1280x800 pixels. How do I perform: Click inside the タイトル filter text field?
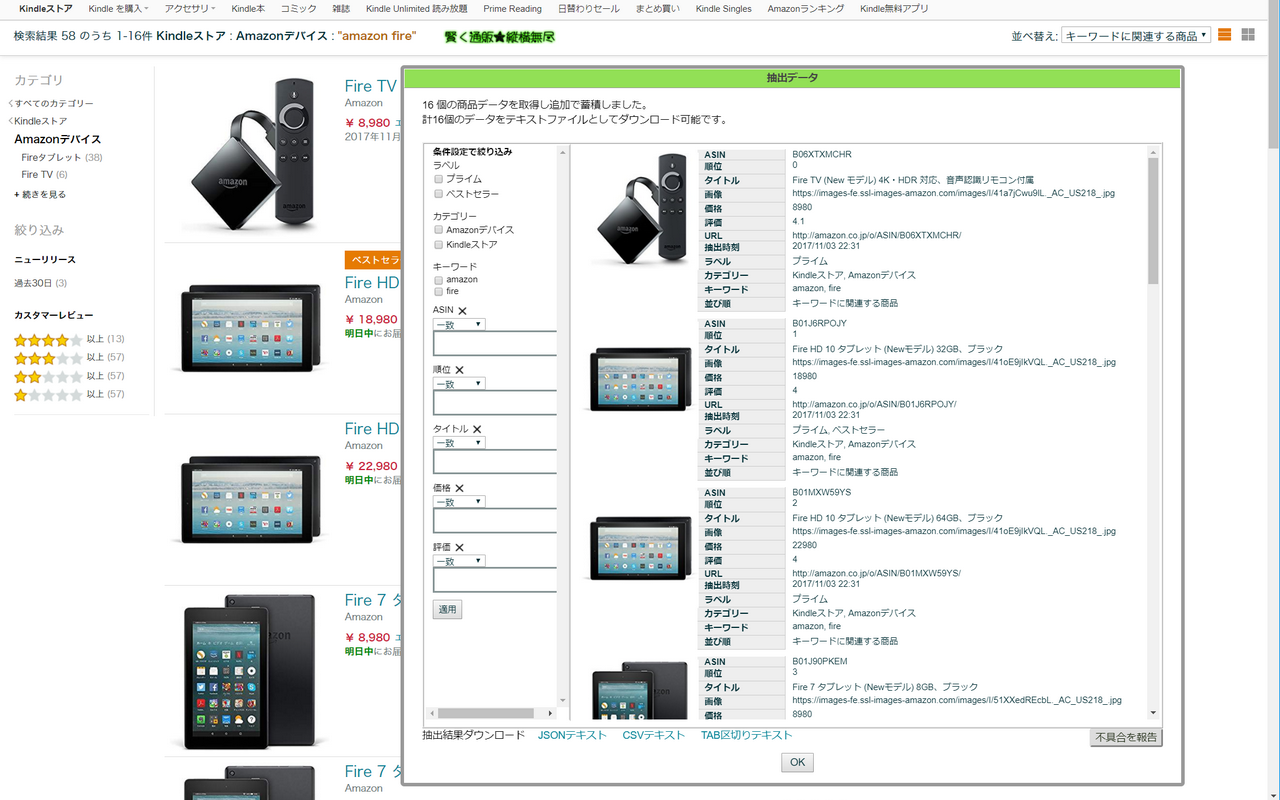(495, 461)
